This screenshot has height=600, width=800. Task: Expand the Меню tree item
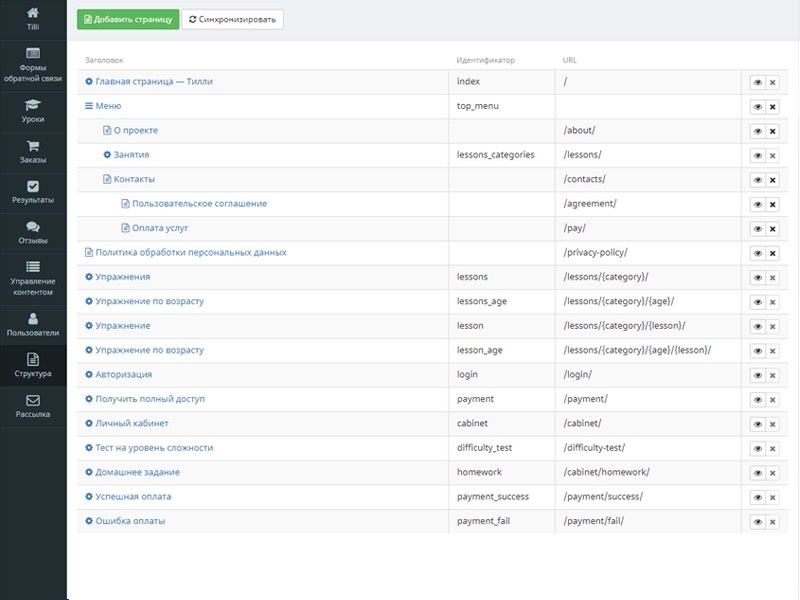click(x=89, y=106)
